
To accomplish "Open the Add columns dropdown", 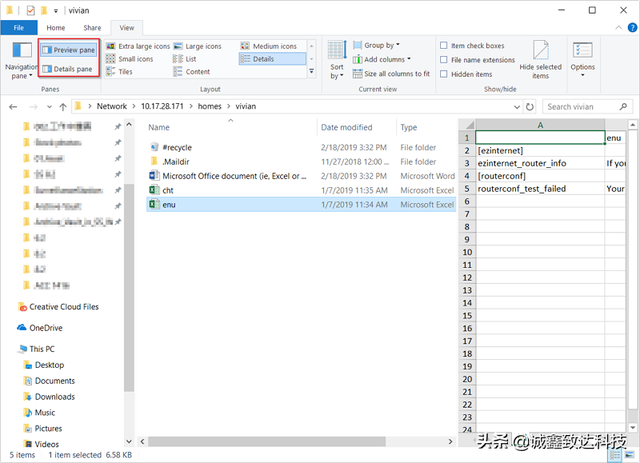I will pyautogui.click(x=382, y=59).
